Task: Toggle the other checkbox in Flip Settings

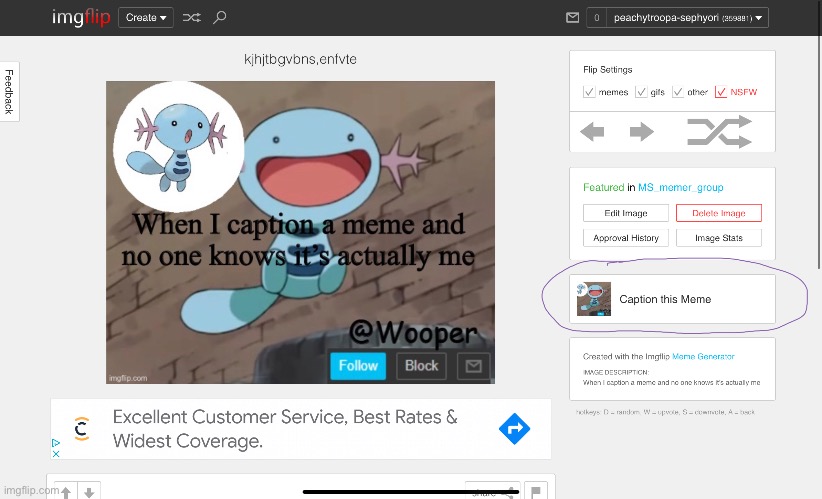Action: (678, 92)
